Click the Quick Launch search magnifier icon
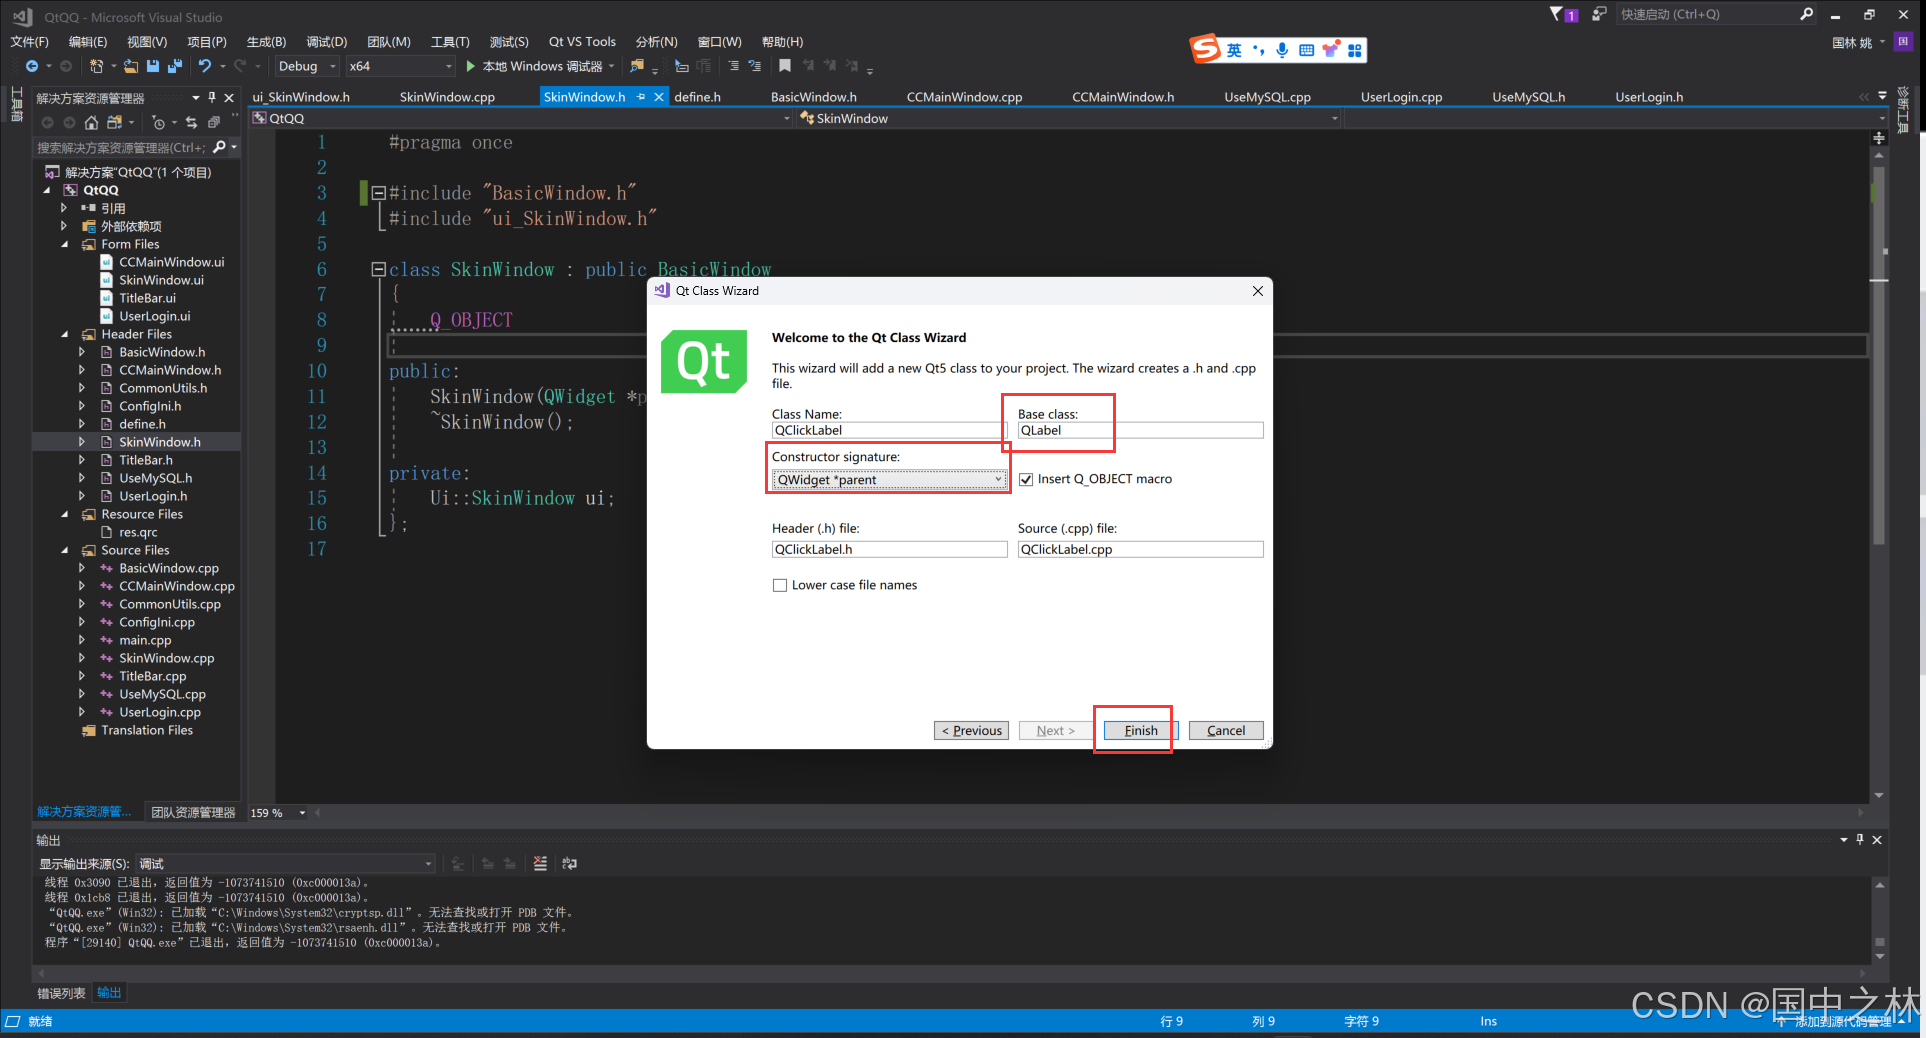This screenshot has height=1038, width=1926. coord(1806,14)
